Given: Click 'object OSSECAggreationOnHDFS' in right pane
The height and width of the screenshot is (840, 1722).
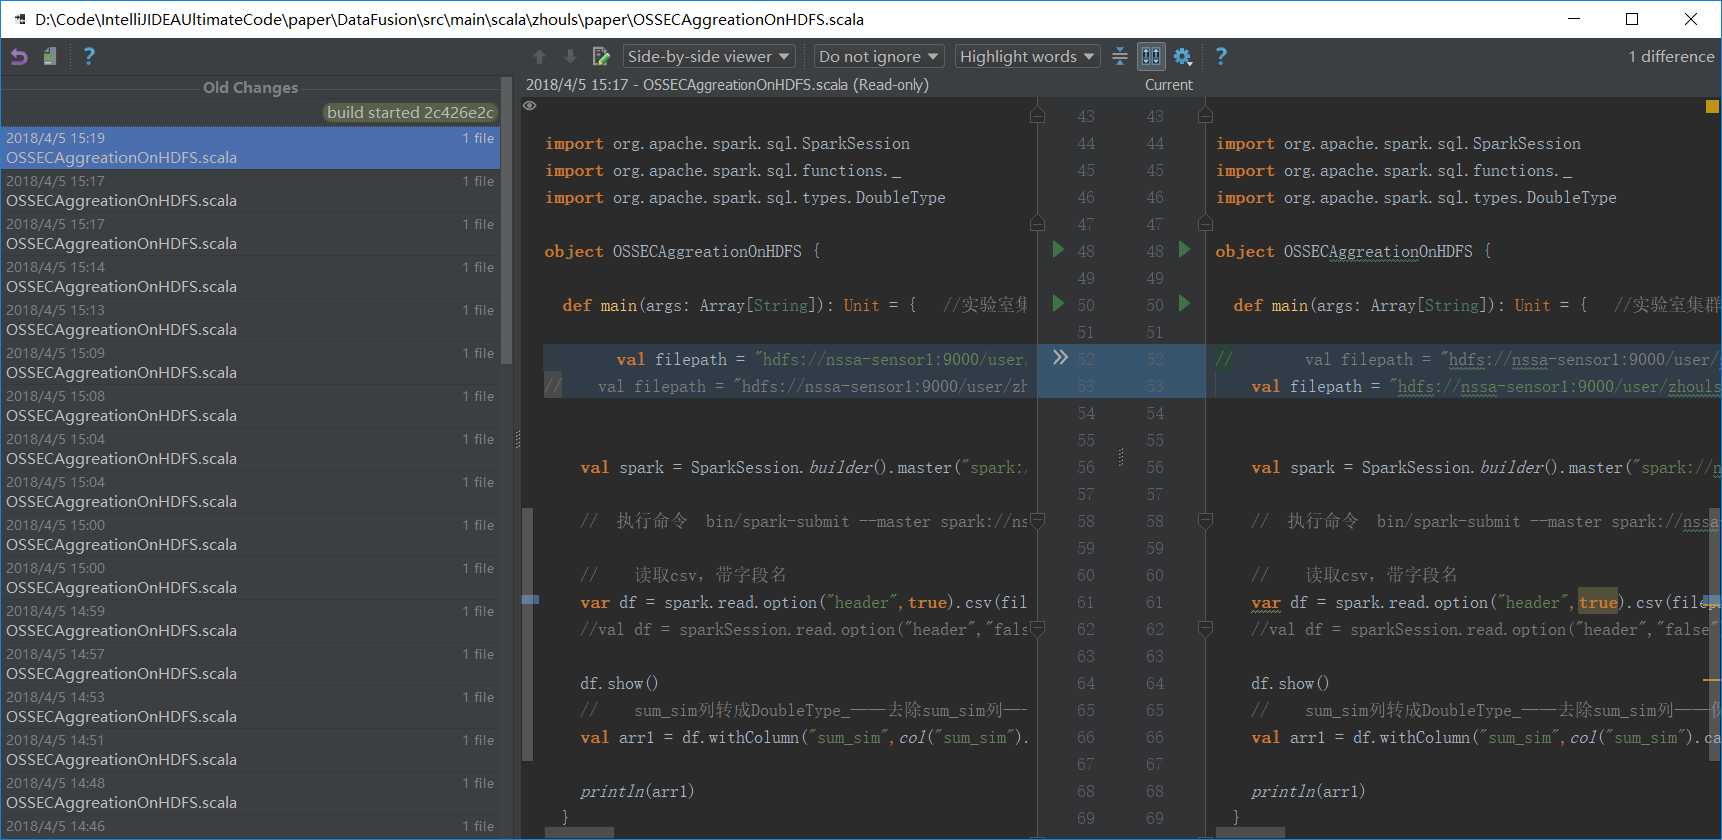Looking at the screenshot, I should (x=1344, y=252).
